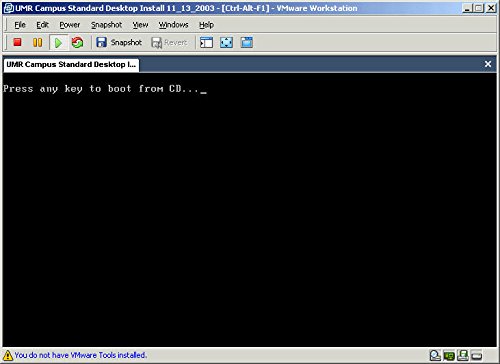The width and height of the screenshot is (500, 364).
Task: Open the Power menu
Action: (70, 25)
